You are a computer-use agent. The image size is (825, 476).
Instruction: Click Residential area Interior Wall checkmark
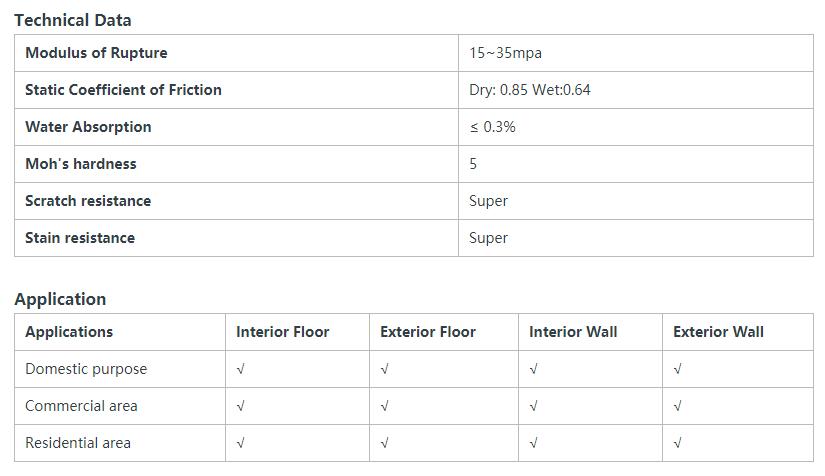pos(534,443)
